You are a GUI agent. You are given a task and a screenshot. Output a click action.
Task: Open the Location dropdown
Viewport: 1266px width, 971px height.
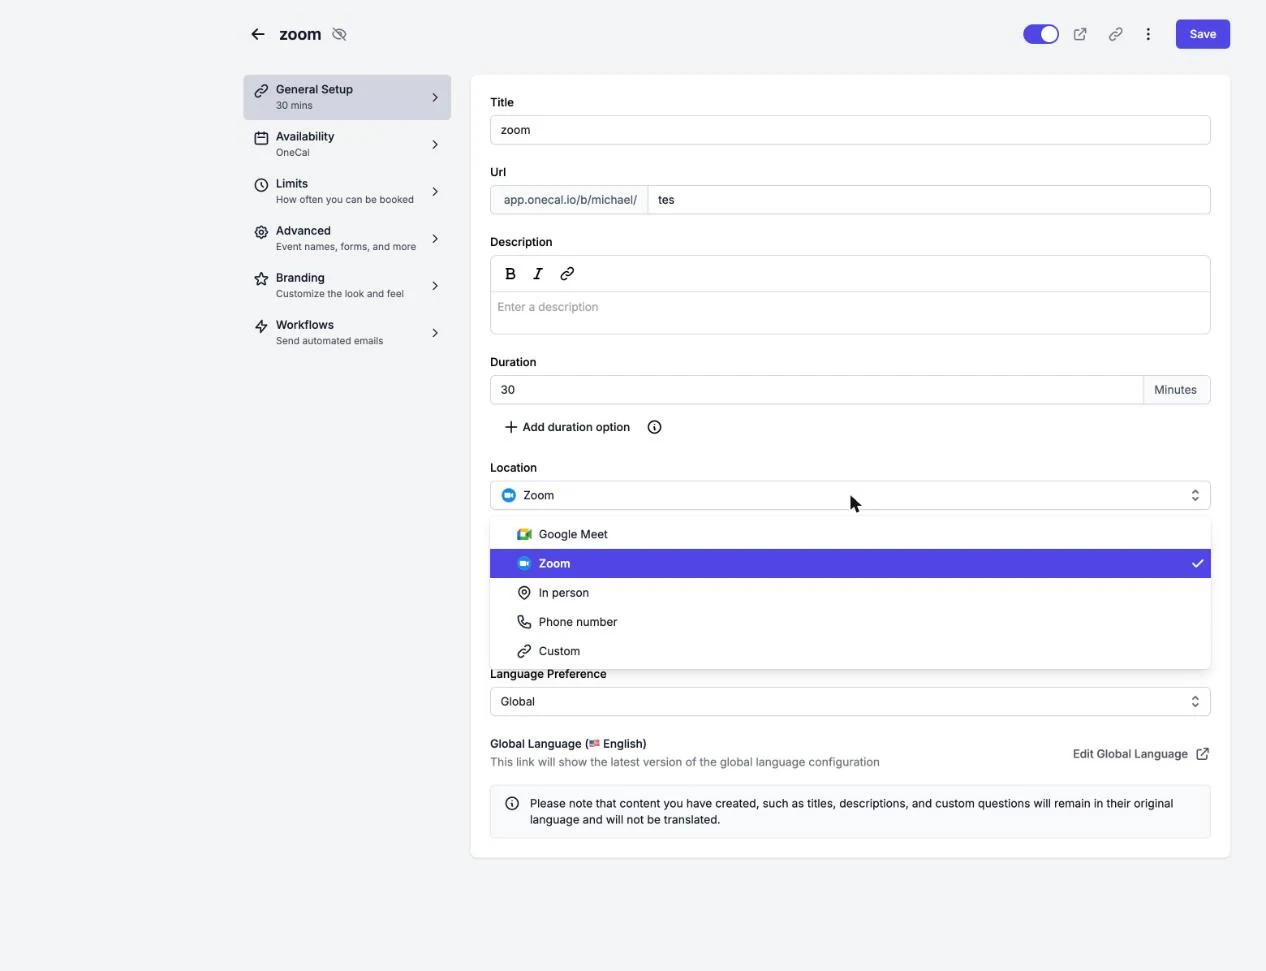click(x=850, y=495)
